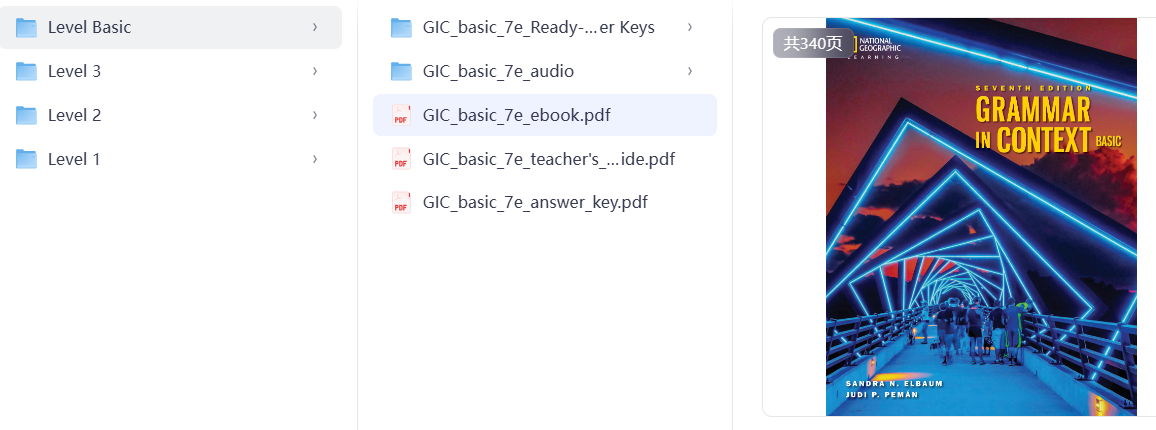
Task: Click the Level 3 folder icon
Action: coord(27,71)
